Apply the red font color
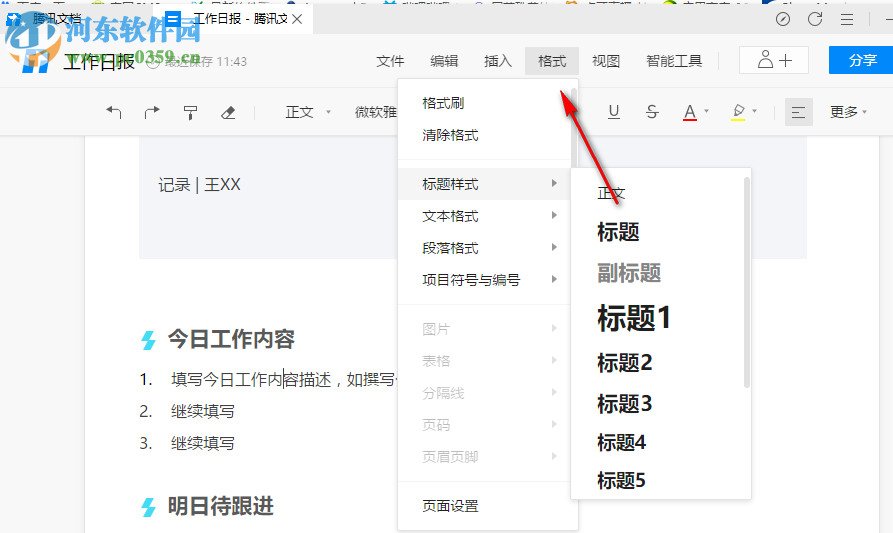This screenshot has height=533, width=893. coord(690,112)
